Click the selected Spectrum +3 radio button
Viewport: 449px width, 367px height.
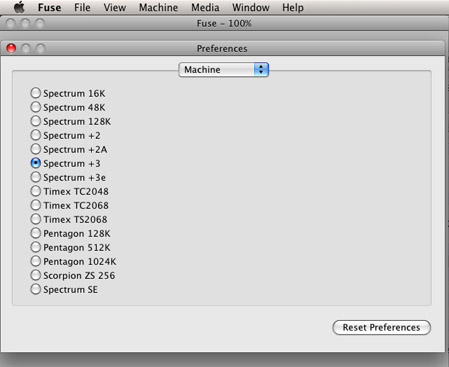[35, 163]
